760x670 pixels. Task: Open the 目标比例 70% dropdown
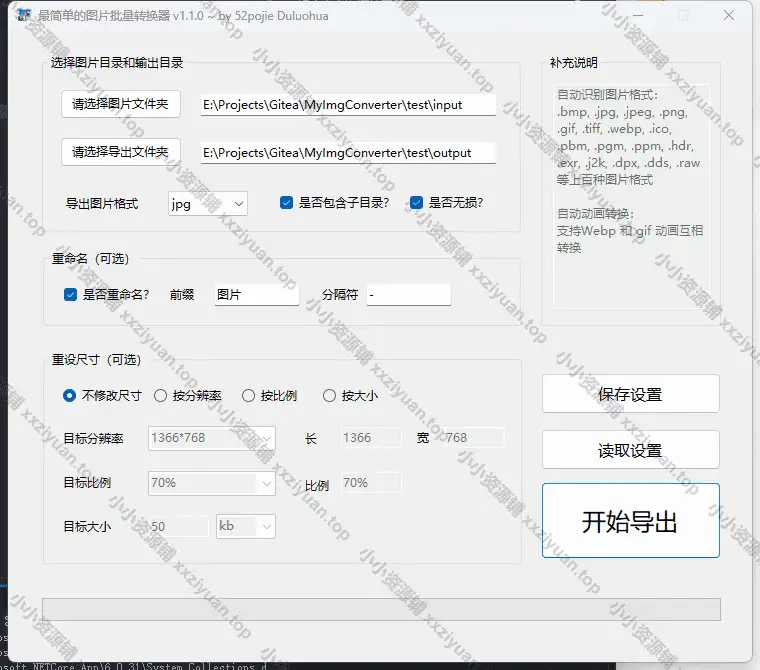[x=211, y=483]
